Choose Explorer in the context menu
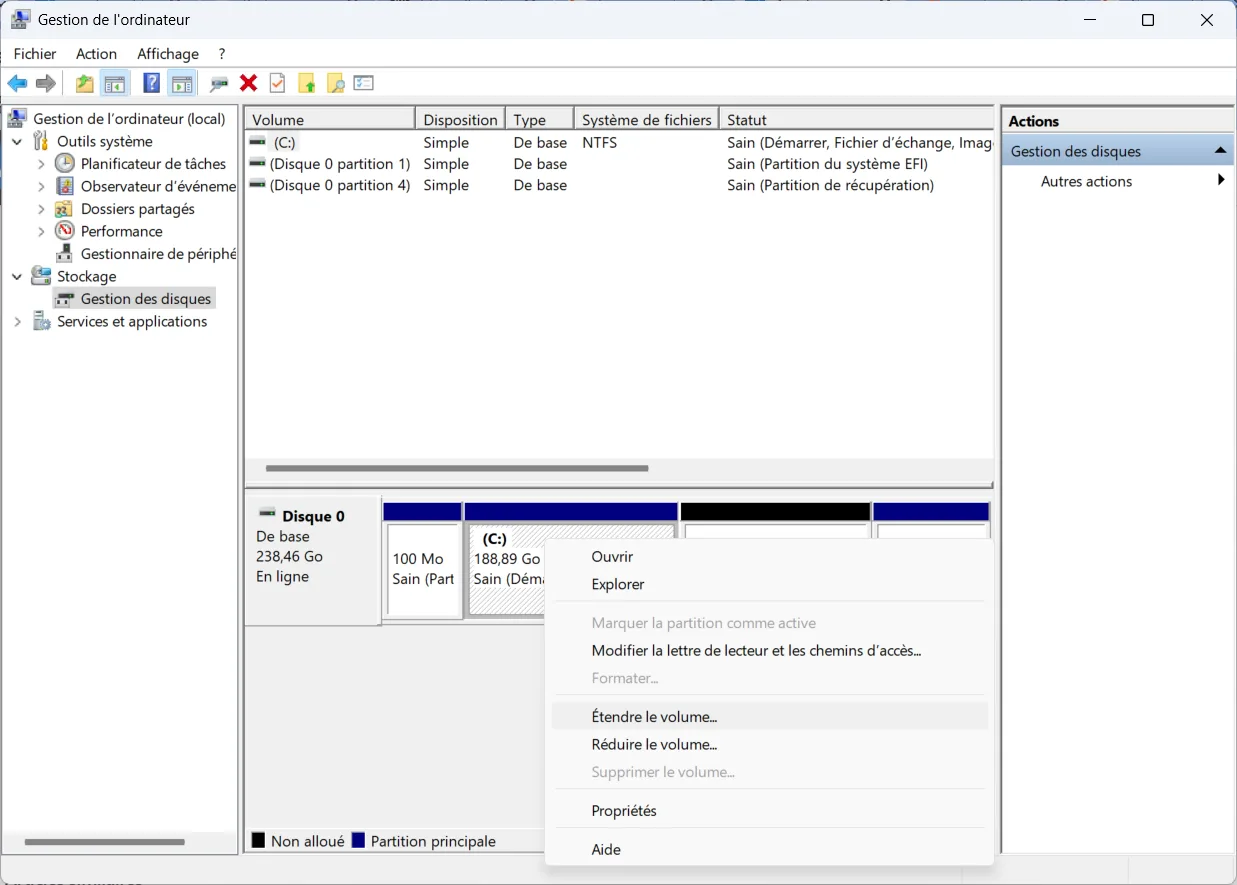Screen dimensions: 1237x885 tap(769, 584)
